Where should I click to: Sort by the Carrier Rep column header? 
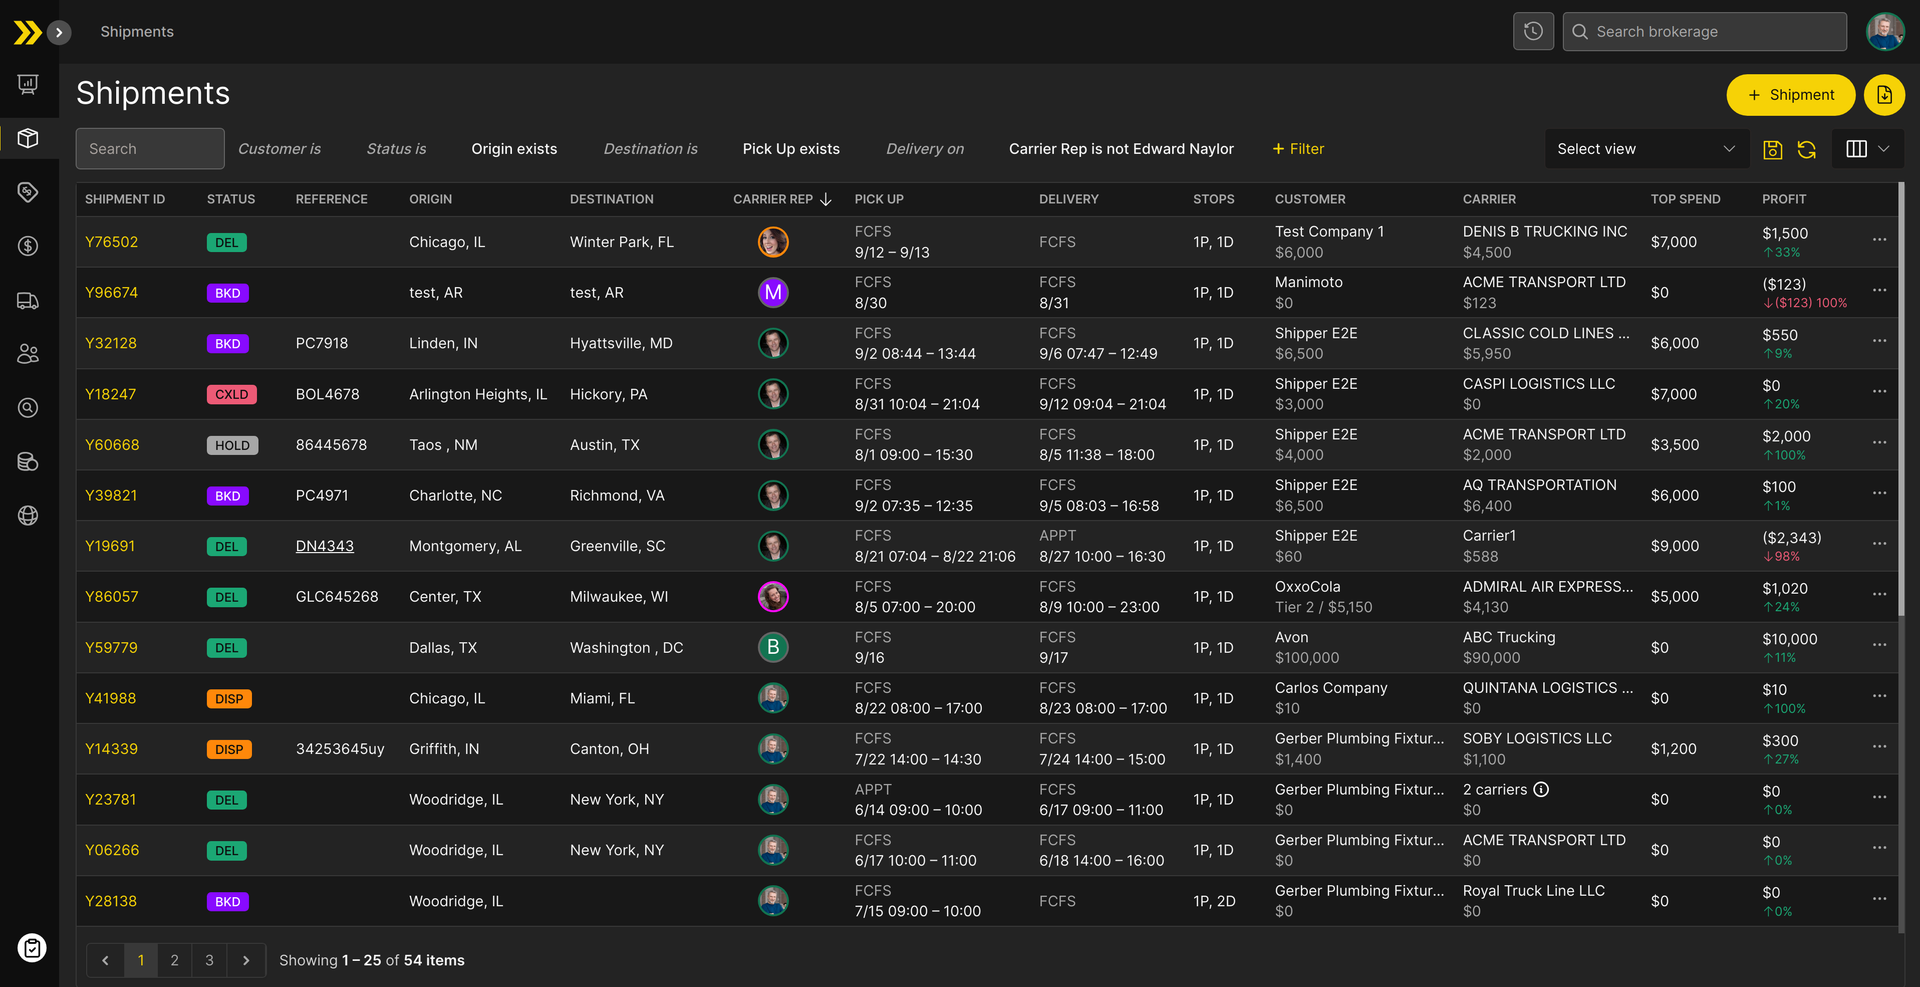782,199
